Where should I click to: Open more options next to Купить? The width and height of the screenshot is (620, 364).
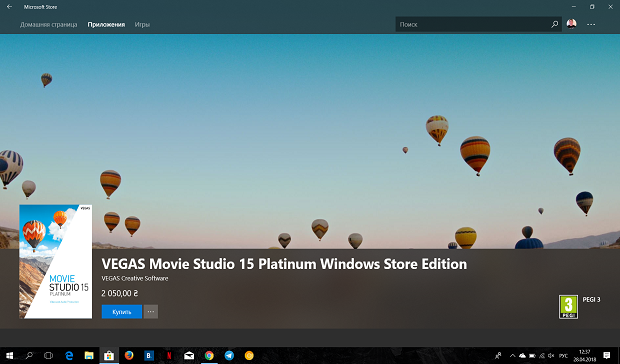coord(151,312)
